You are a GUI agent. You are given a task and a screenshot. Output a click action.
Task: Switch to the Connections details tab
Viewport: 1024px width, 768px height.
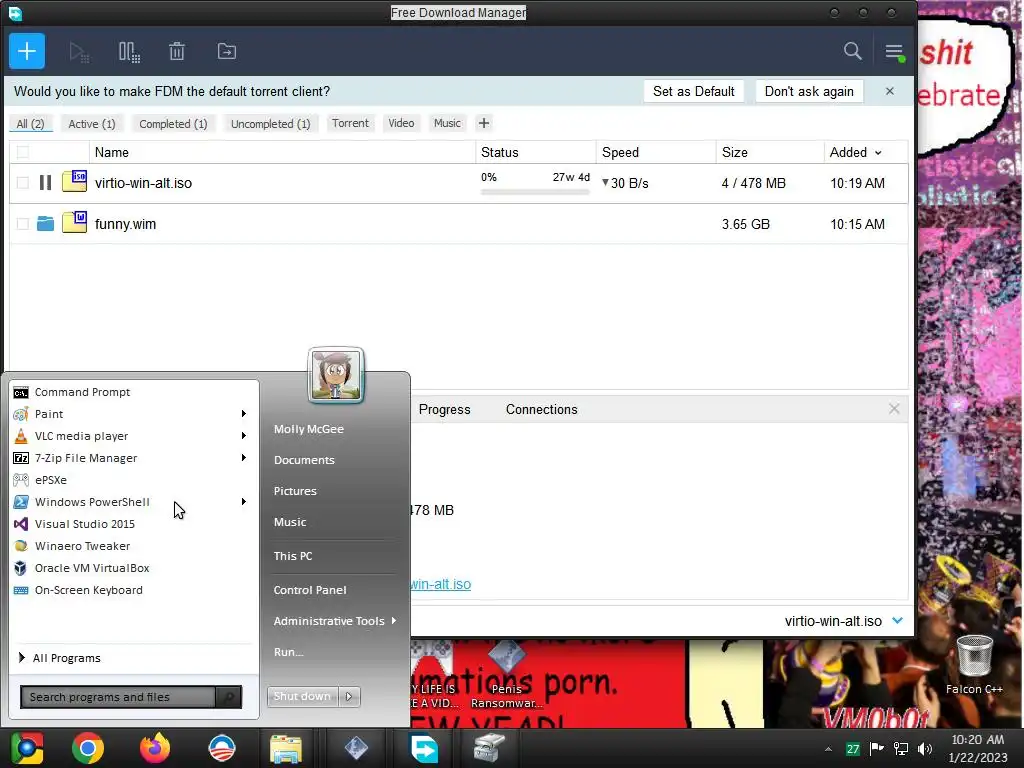tap(541, 409)
